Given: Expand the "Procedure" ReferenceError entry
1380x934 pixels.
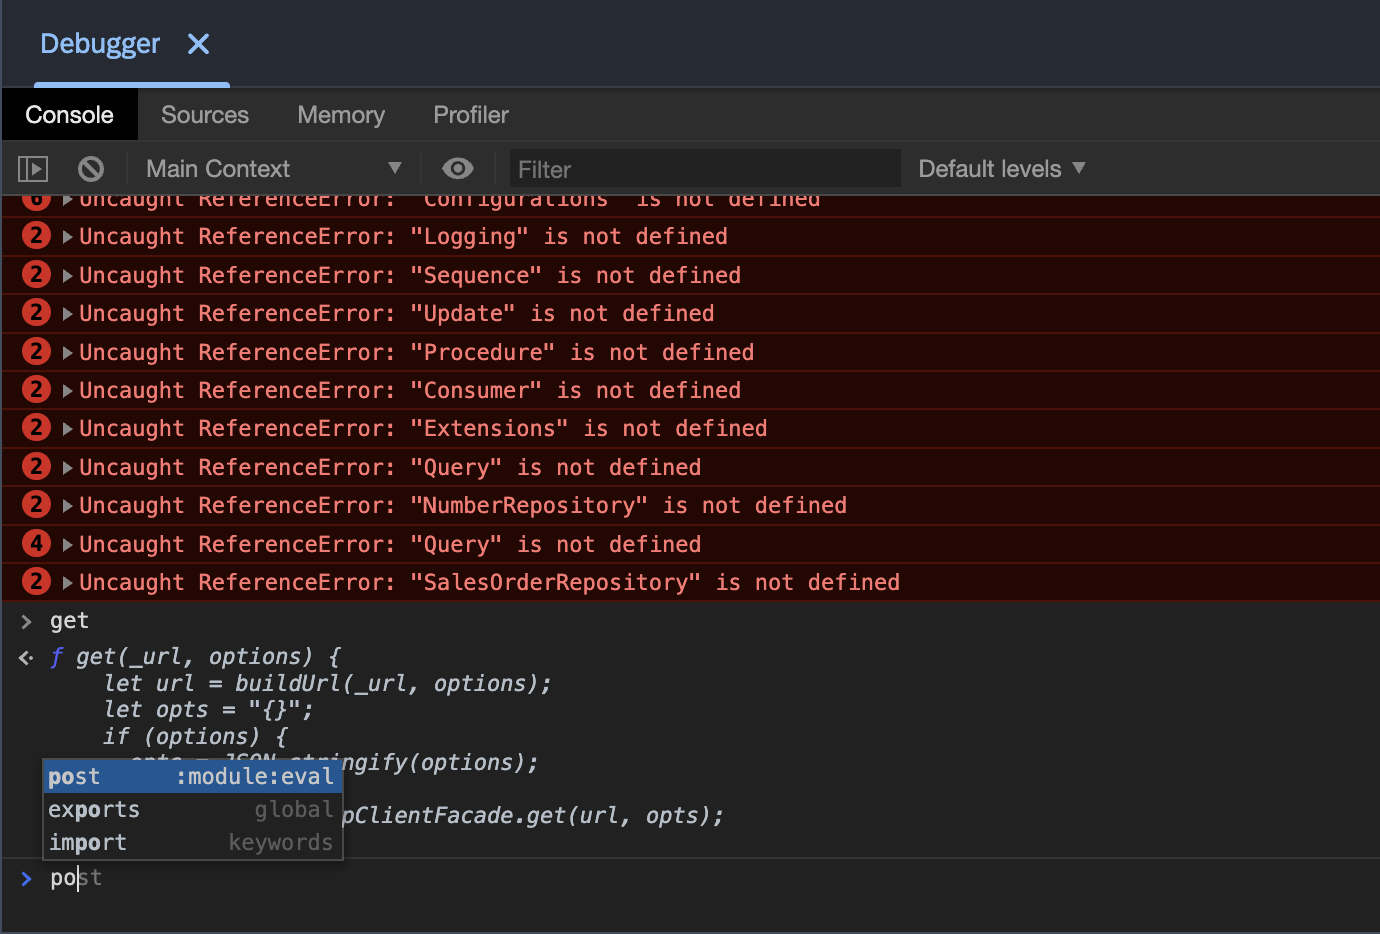Looking at the screenshot, I should [68, 352].
